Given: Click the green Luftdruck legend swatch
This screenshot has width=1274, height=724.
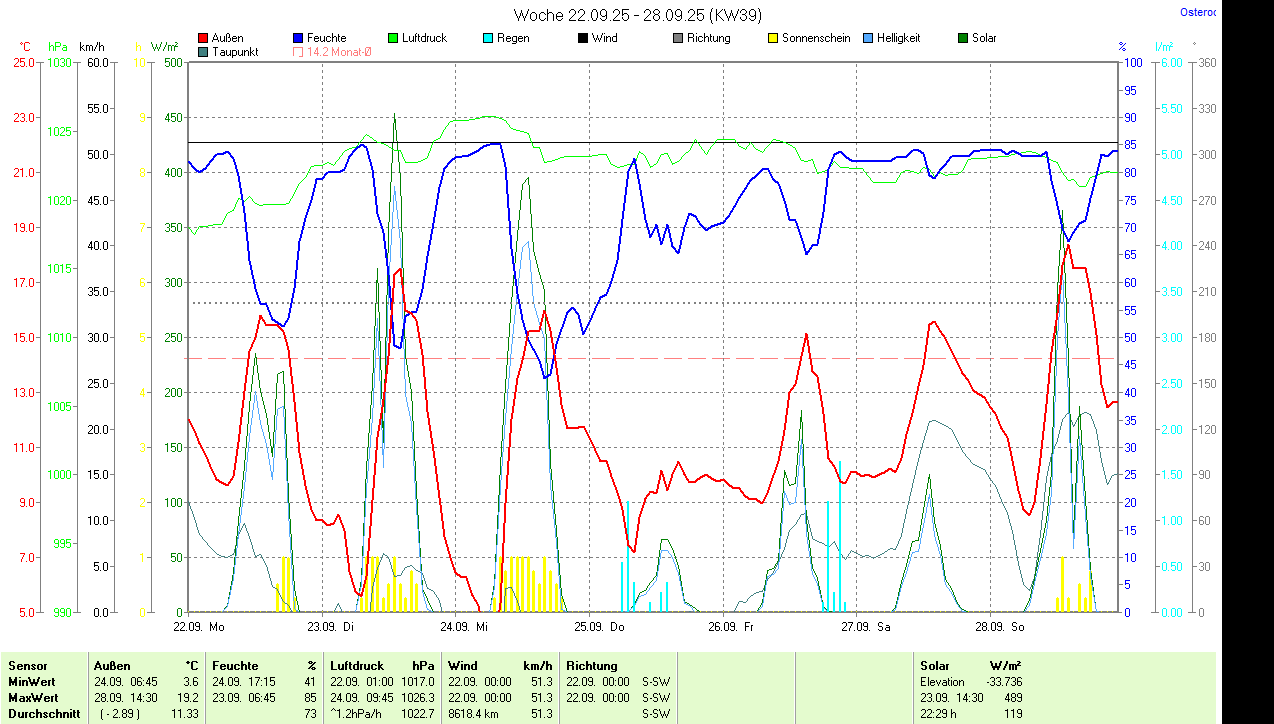Looking at the screenshot, I should point(393,38).
